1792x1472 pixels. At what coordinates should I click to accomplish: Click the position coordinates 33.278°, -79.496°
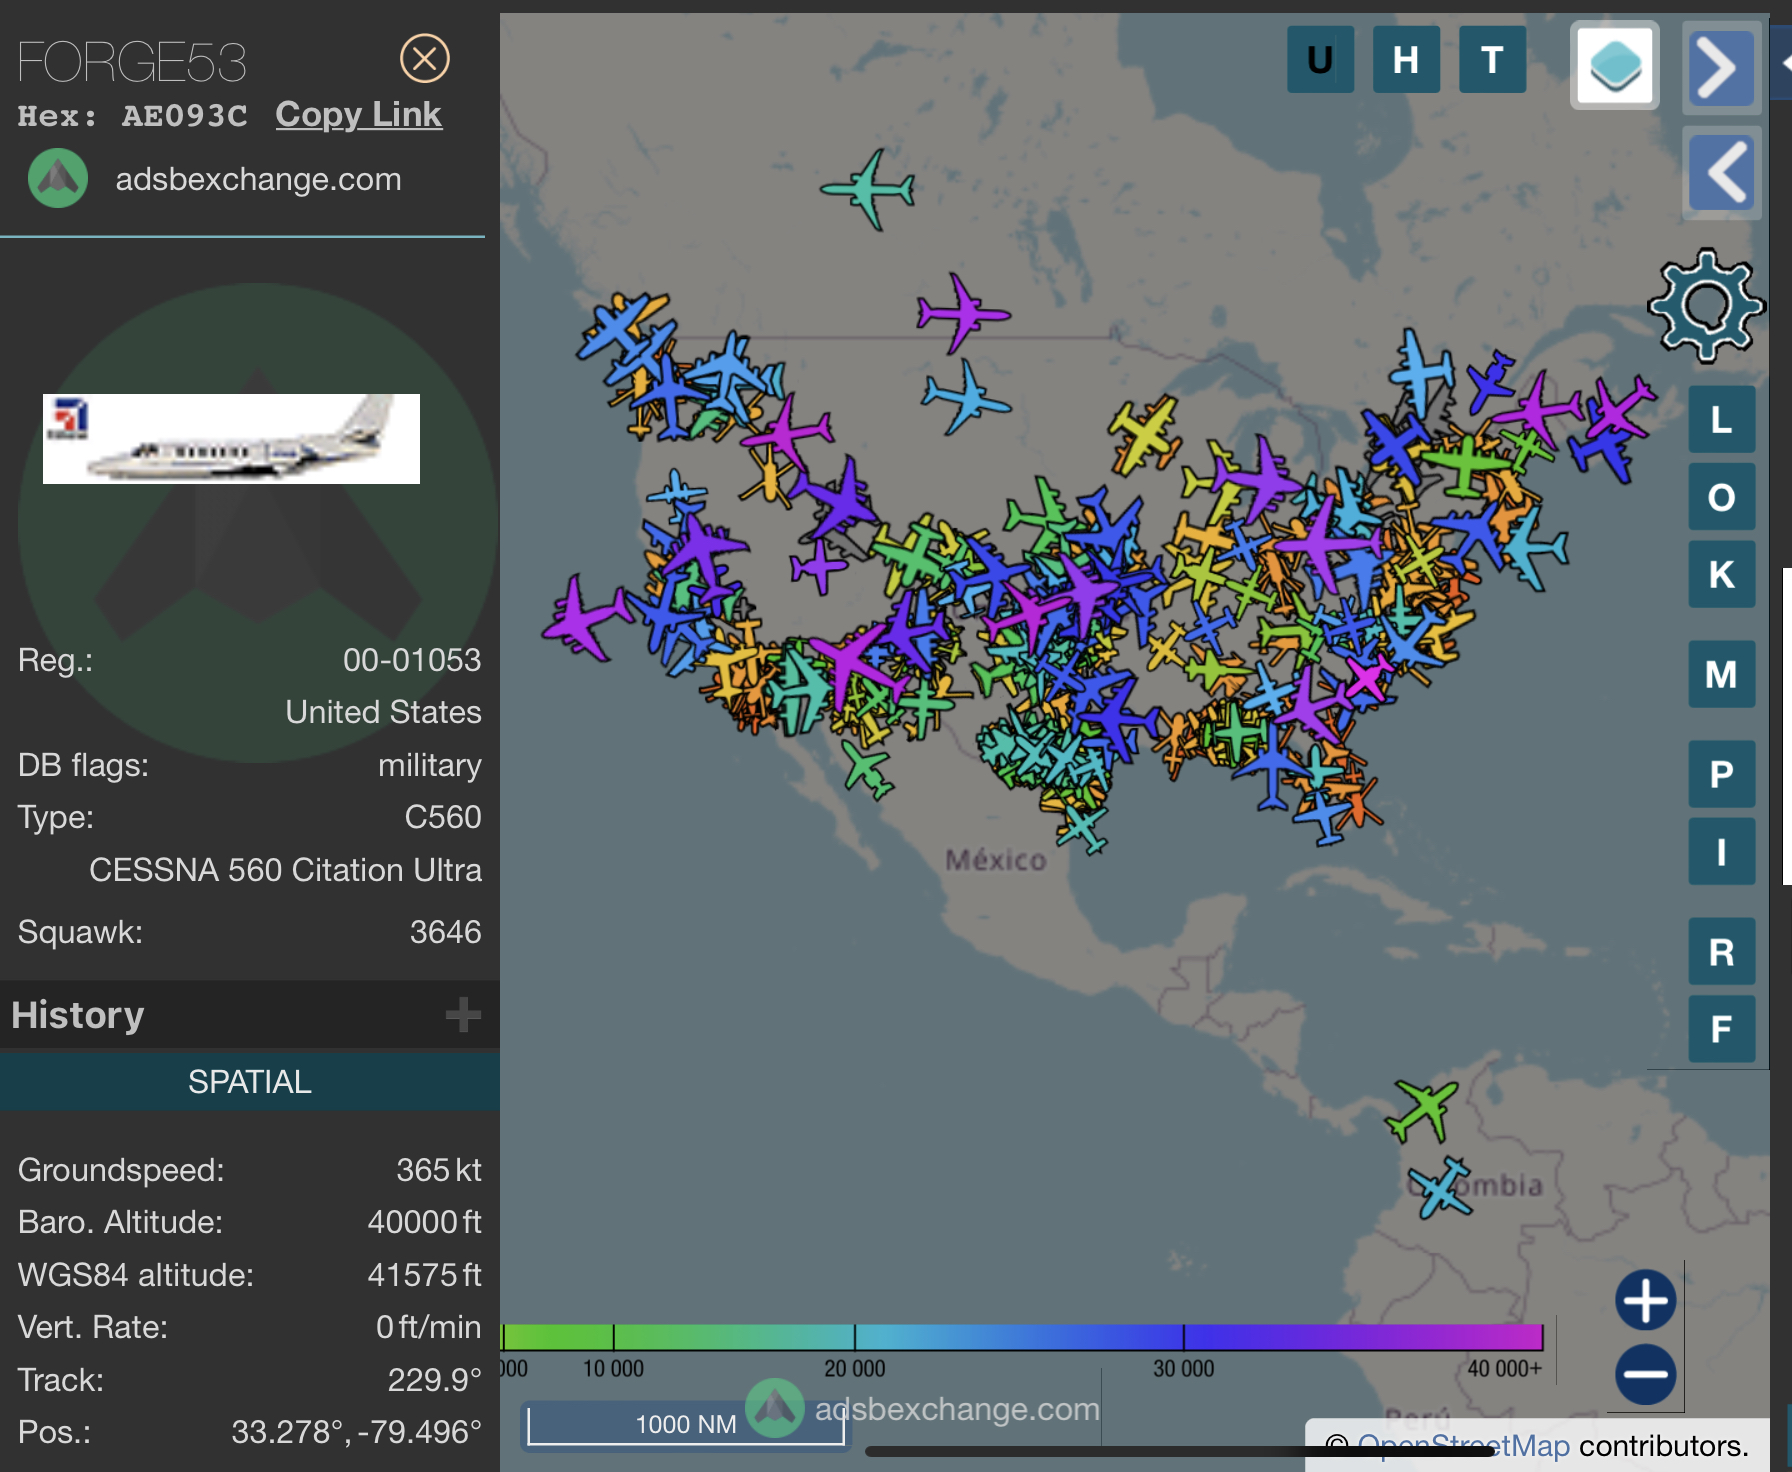pos(356,1432)
